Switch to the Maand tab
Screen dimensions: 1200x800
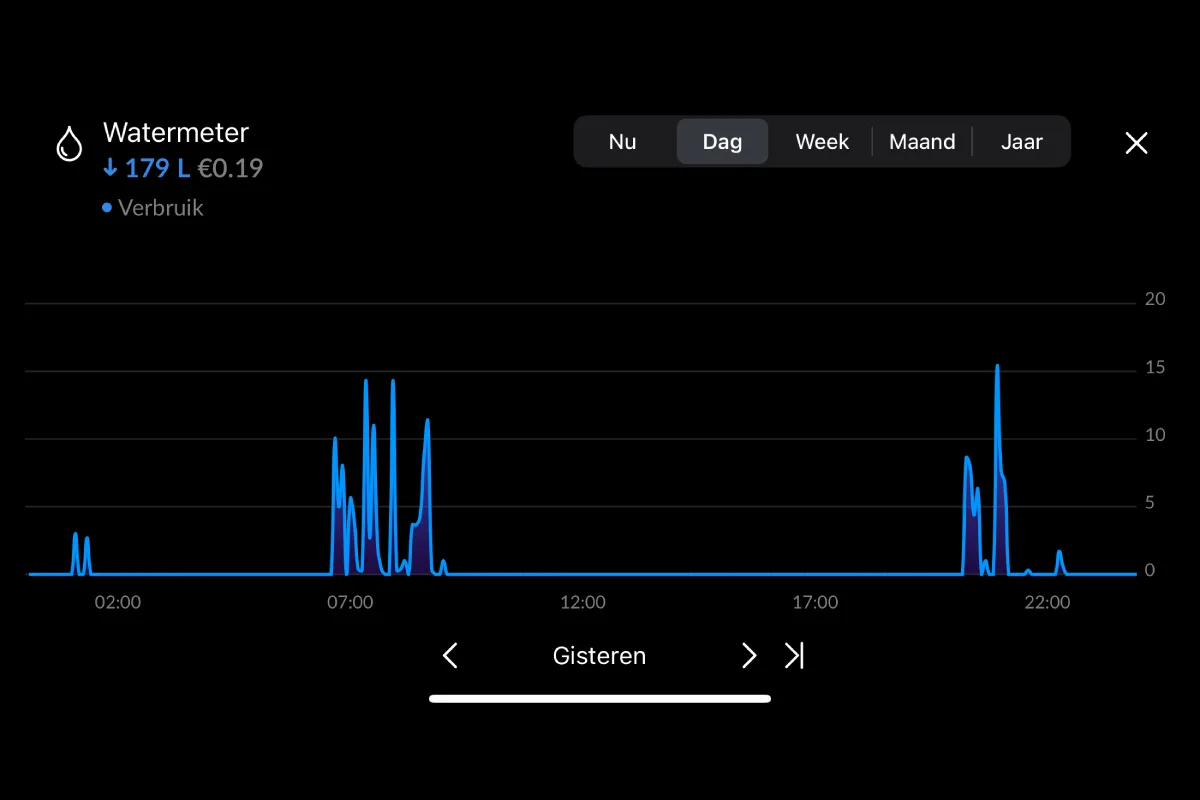coord(922,141)
